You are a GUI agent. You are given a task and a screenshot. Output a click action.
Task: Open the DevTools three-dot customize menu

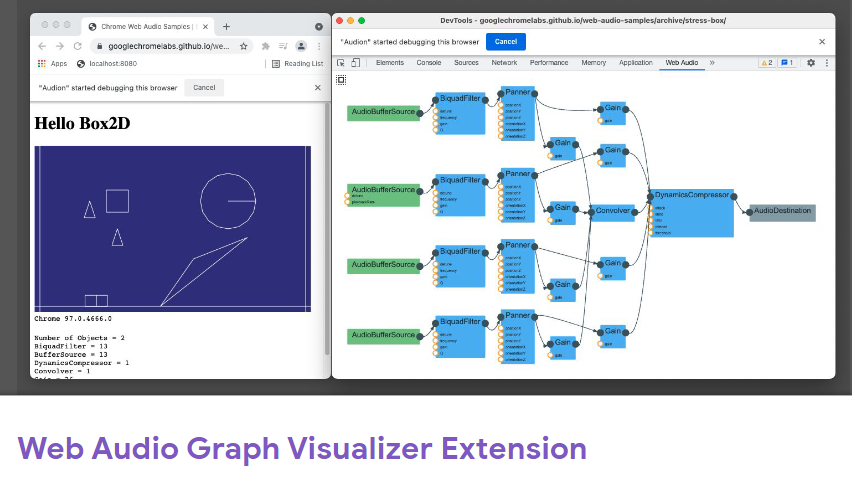point(825,63)
